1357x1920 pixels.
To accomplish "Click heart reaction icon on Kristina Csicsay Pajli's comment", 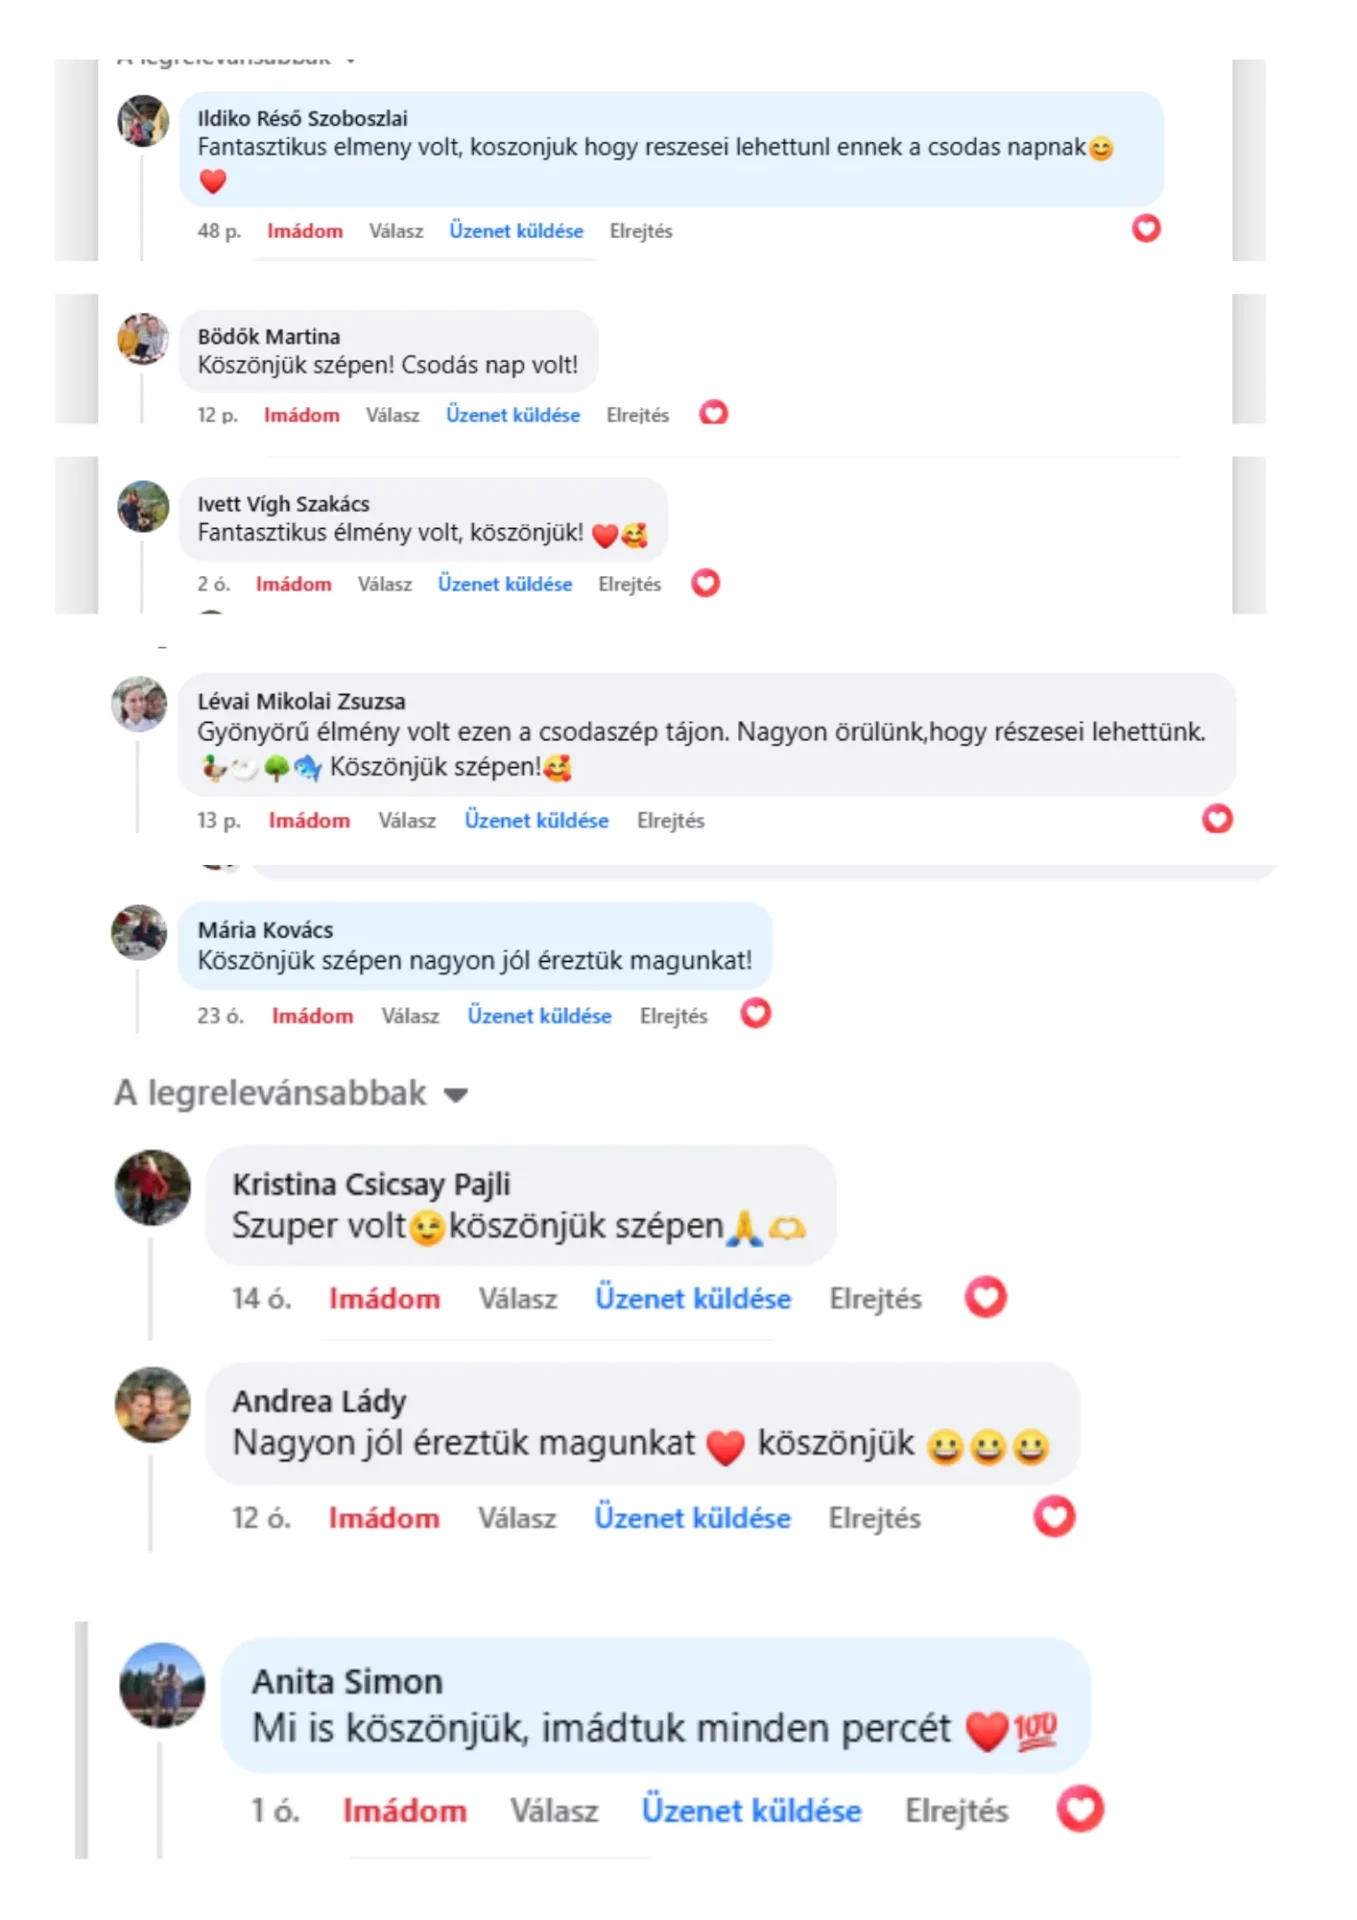I will 985,1297.
